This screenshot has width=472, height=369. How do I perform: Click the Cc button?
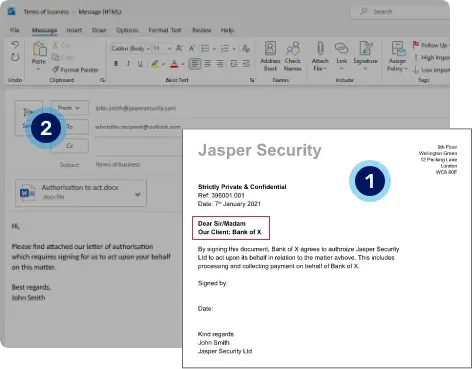(70, 146)
